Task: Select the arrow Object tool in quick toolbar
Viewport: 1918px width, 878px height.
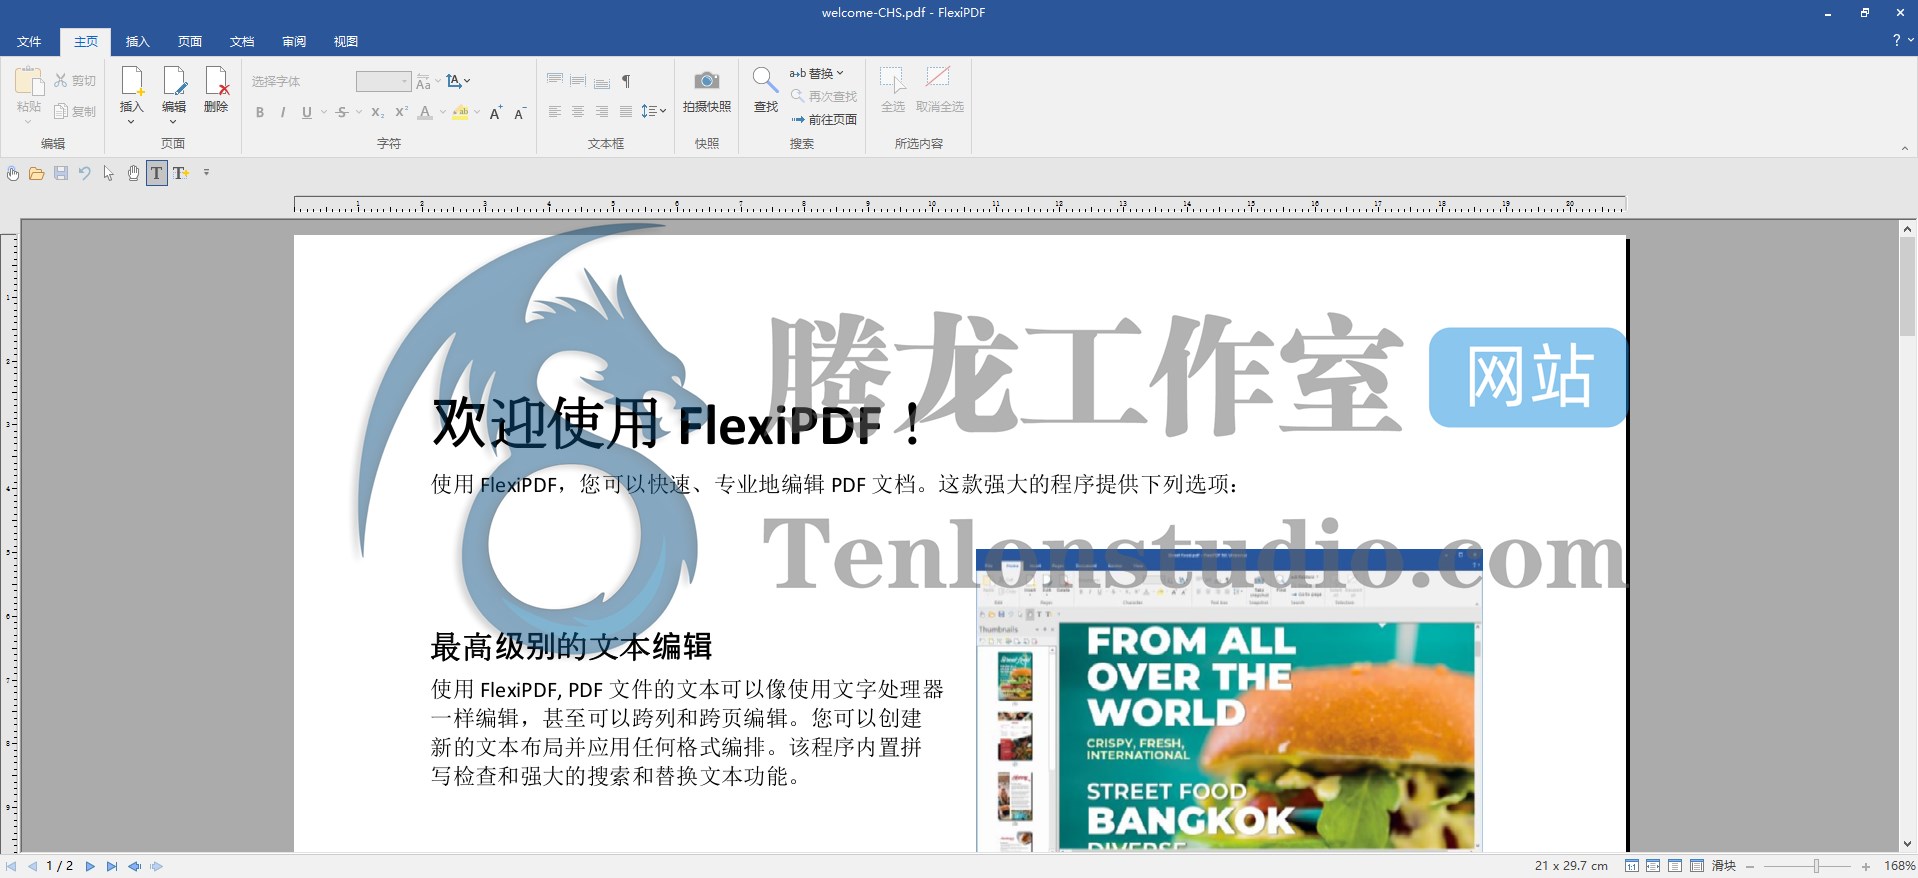Action: point(109,173)
